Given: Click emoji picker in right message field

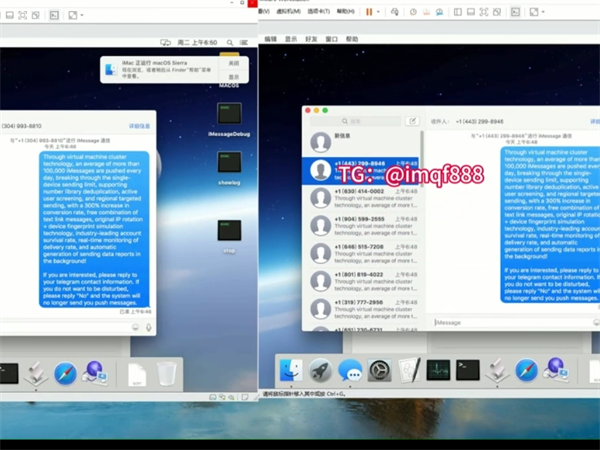Looking at the screenshot, I should pyautogui.click(x=596, y=322).
